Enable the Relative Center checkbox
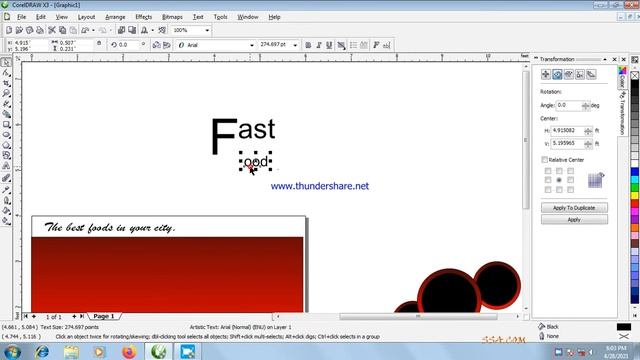Screen dimensions: 640x360 (544, 160)
